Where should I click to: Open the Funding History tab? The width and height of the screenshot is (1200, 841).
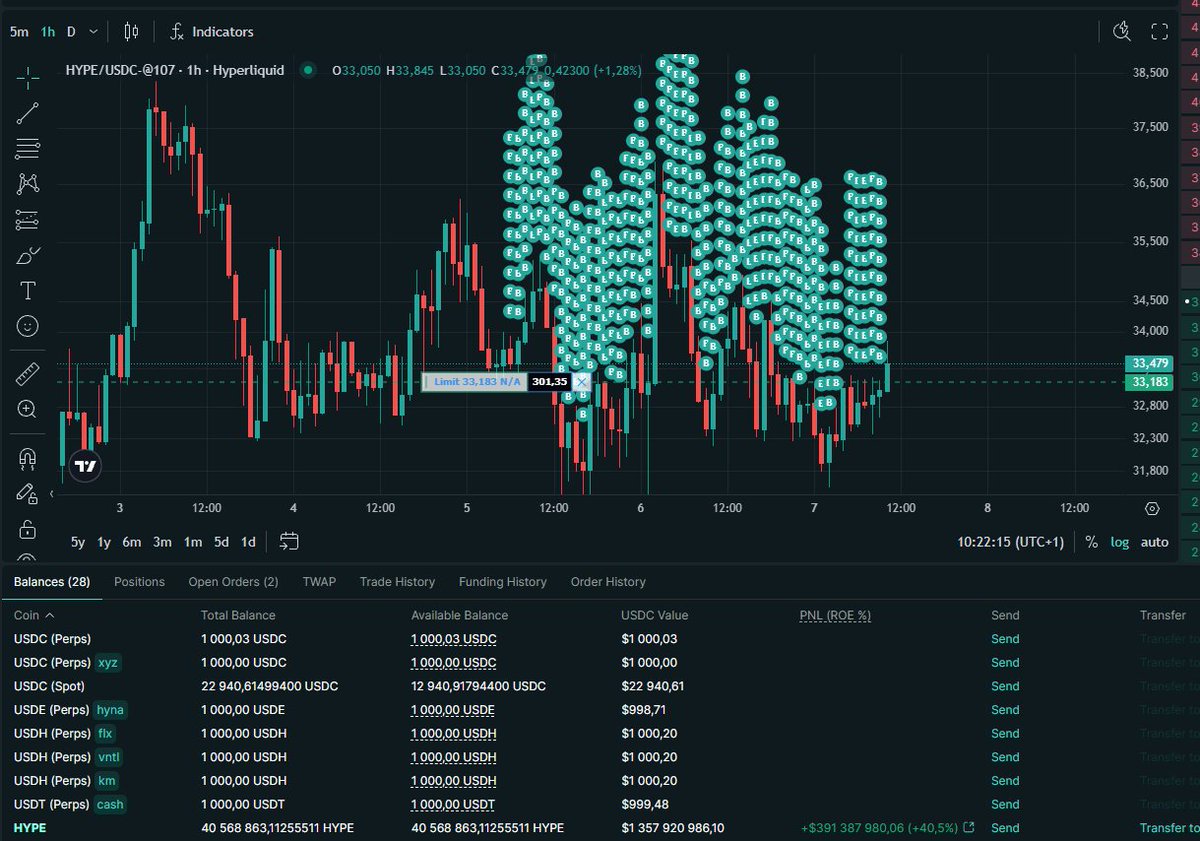[503, 582]
